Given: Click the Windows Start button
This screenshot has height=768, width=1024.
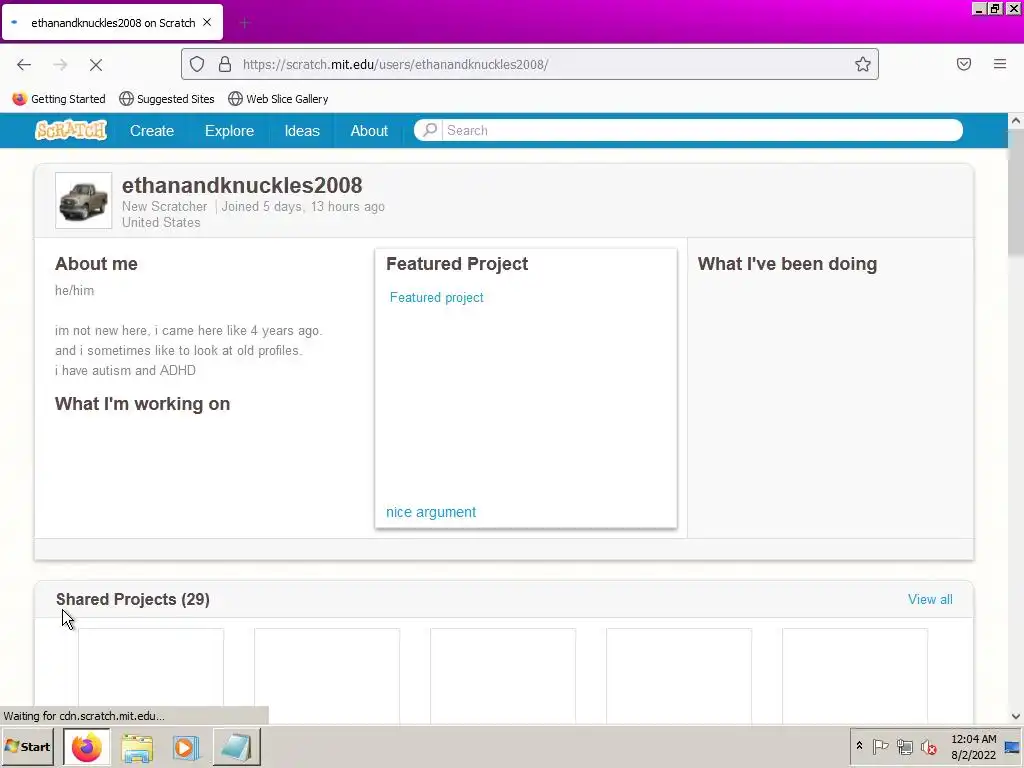Looking at the screenshot, I should [x=27, y=746].
